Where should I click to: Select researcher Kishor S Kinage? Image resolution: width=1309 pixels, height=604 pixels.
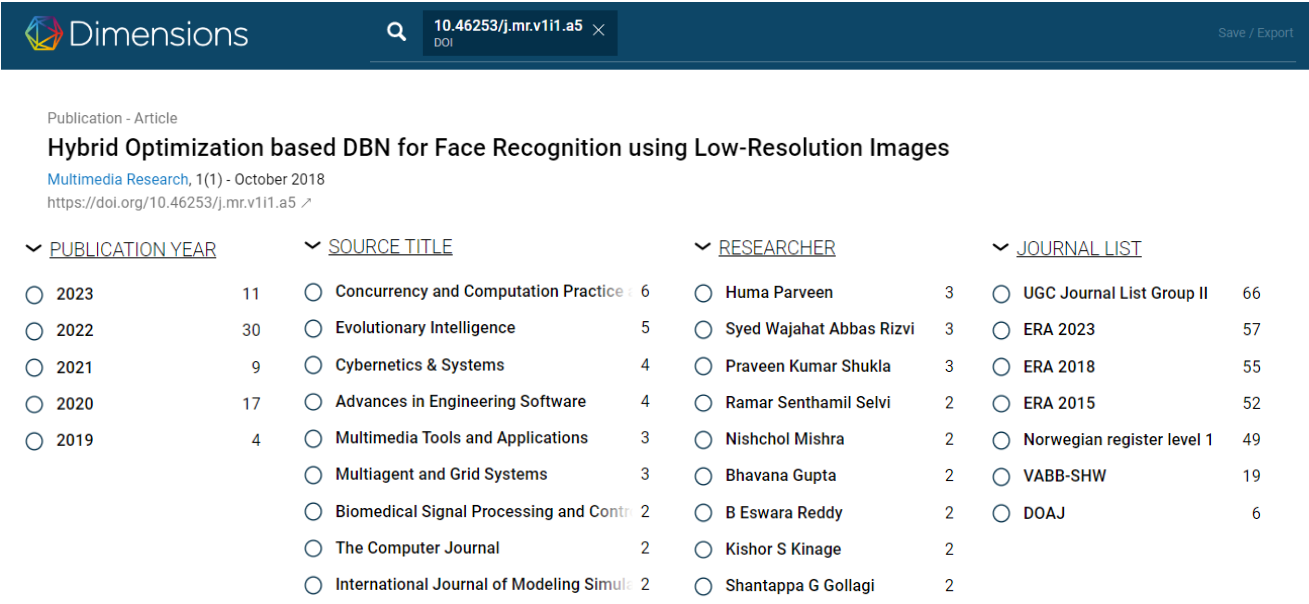point(704,549)
